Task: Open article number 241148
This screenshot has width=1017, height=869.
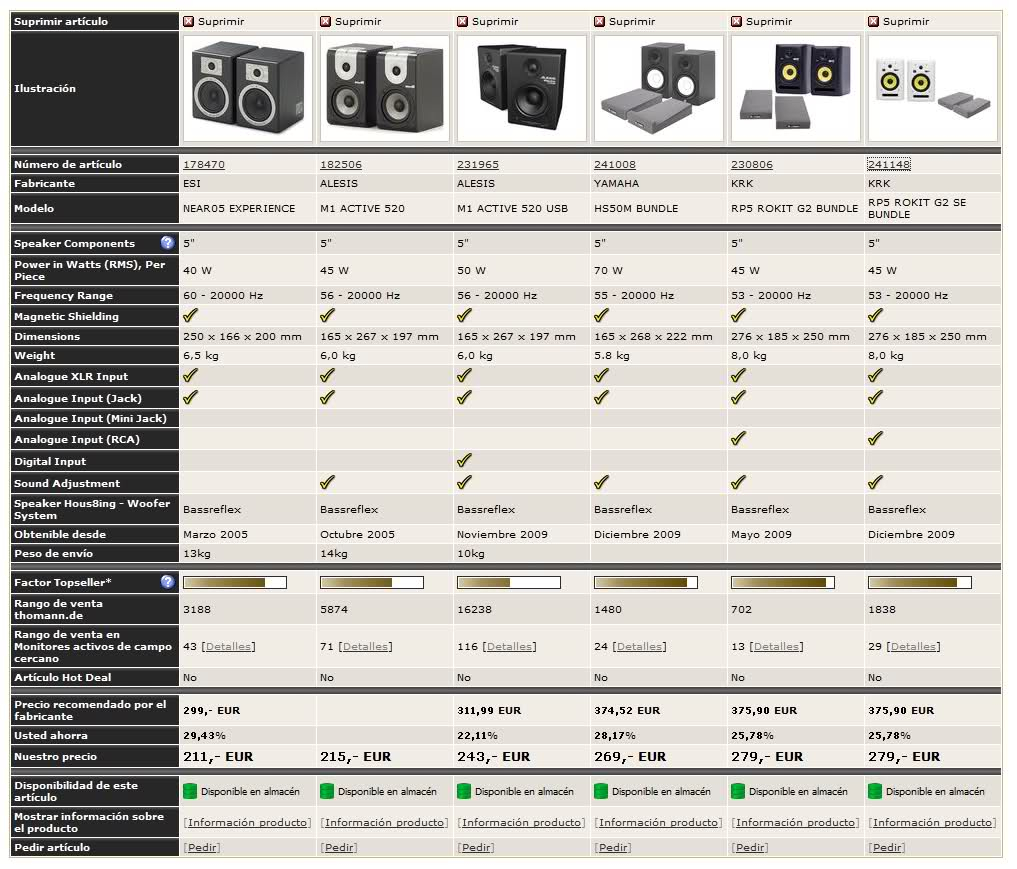Action: [x=889, y=165]
